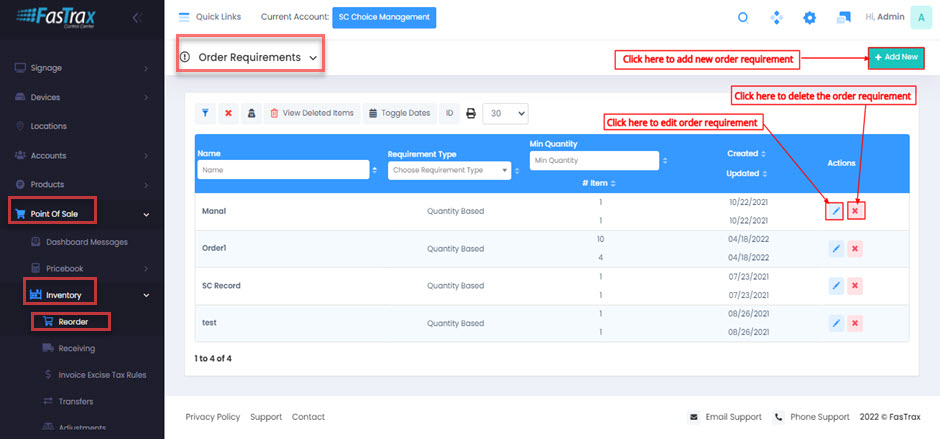Sort the table by Created date
The width and height of the screenshot is (940, 439).
[744, 154]
